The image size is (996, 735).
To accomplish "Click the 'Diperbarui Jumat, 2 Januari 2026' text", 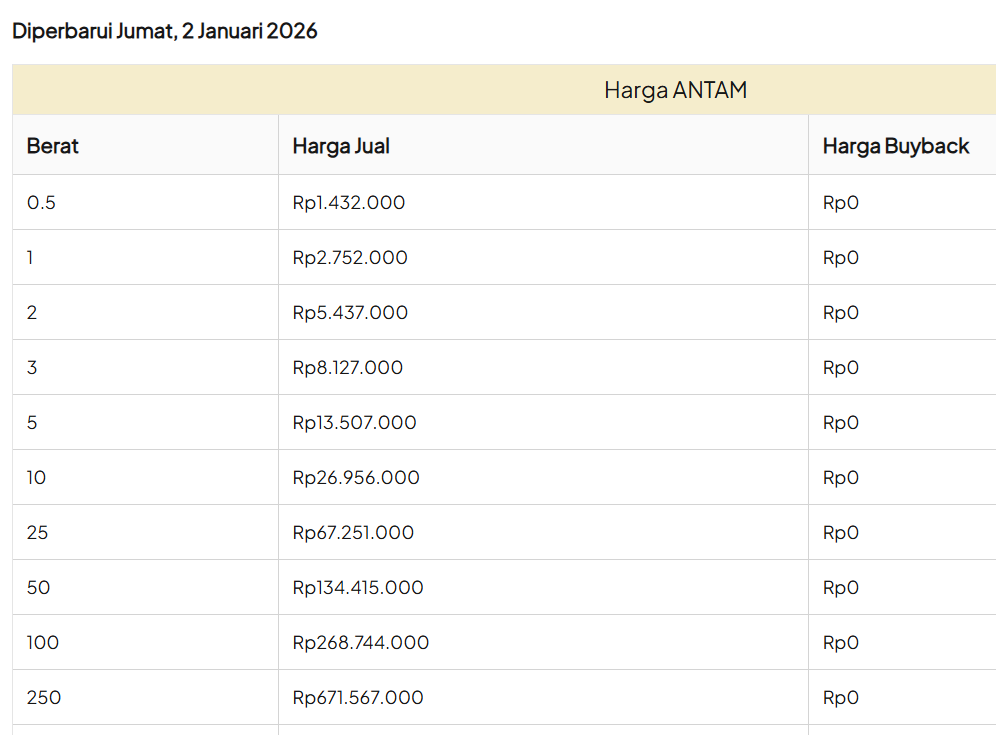I will tap(165, 31).
